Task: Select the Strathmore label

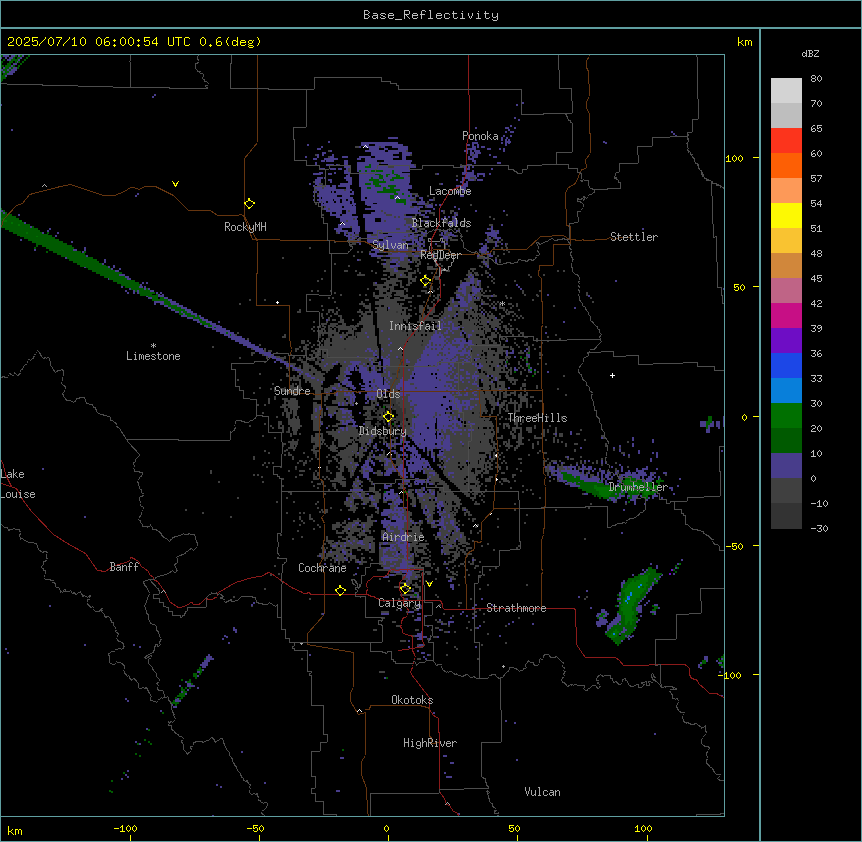Action: click(516, 608)
